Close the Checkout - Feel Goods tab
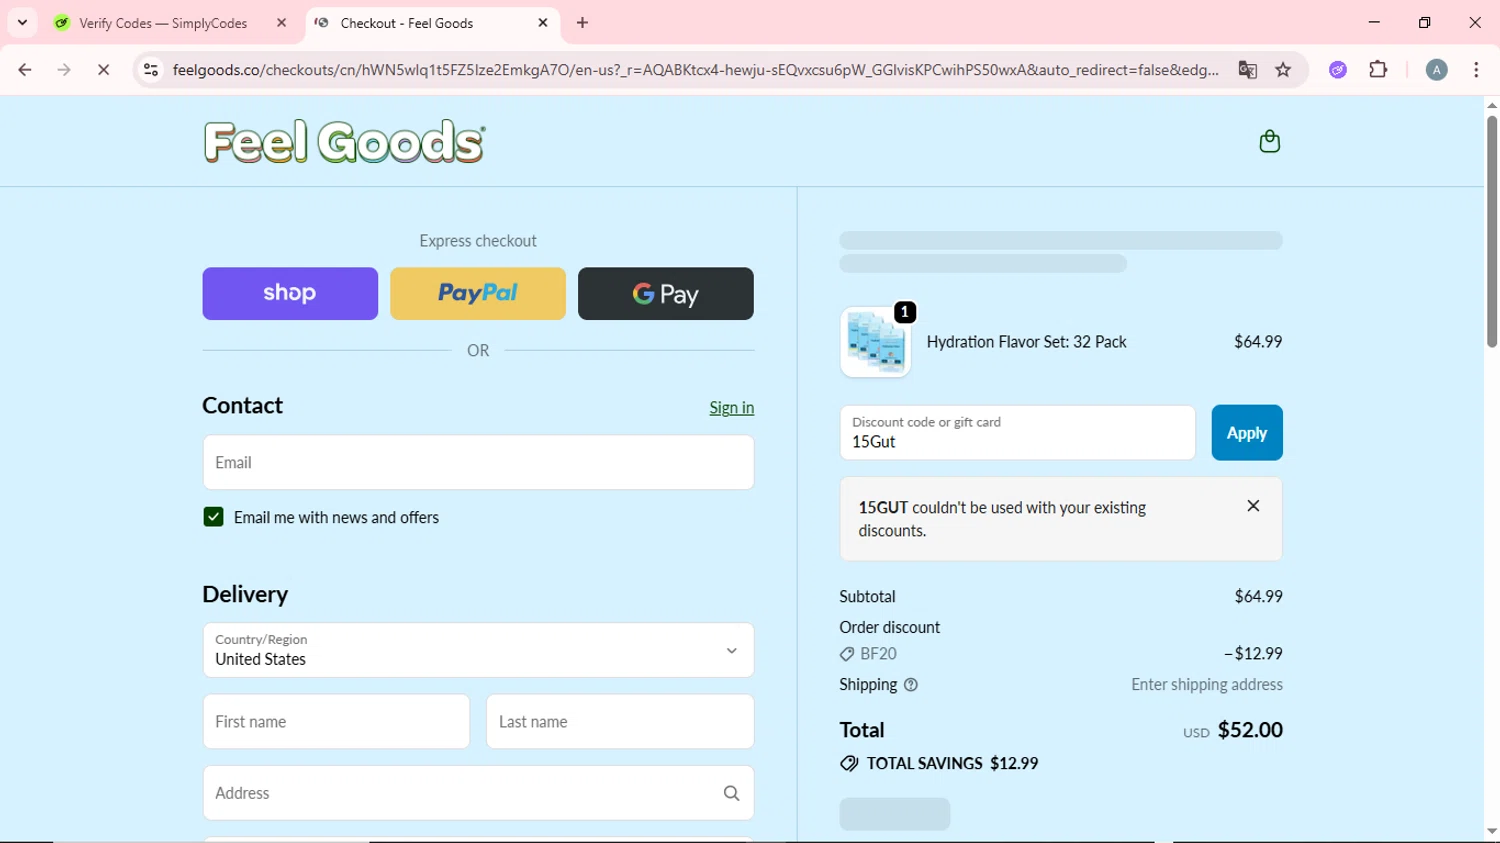This screenshot has height=843, width=1500. click(543, 23)
